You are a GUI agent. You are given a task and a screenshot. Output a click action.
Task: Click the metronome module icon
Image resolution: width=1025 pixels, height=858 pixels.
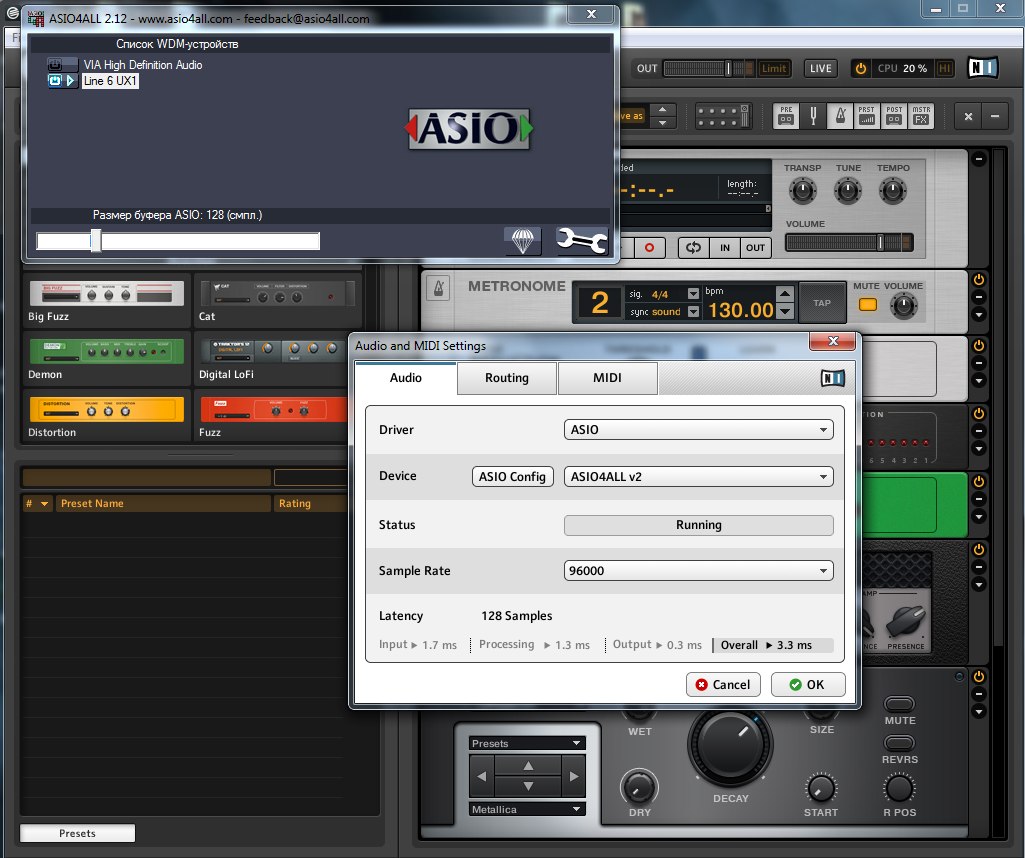pos(439,288)
